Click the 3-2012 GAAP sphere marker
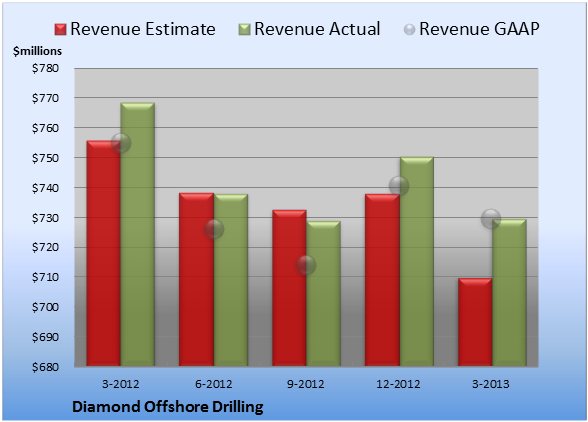588x422 pixels. [121, 143]
